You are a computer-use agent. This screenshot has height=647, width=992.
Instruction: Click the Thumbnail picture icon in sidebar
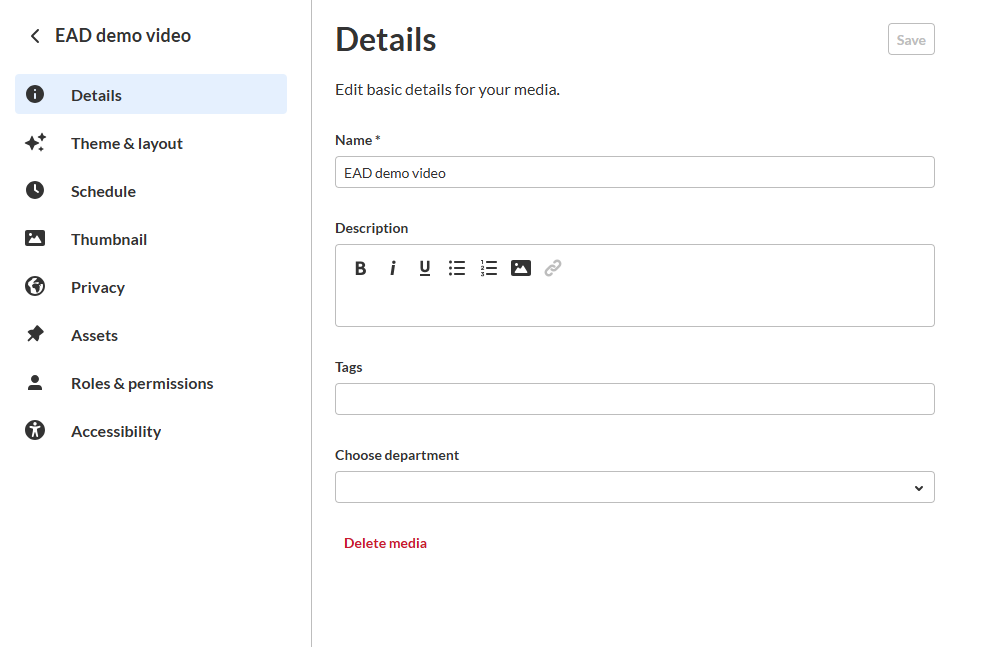[x=35, y=238]
